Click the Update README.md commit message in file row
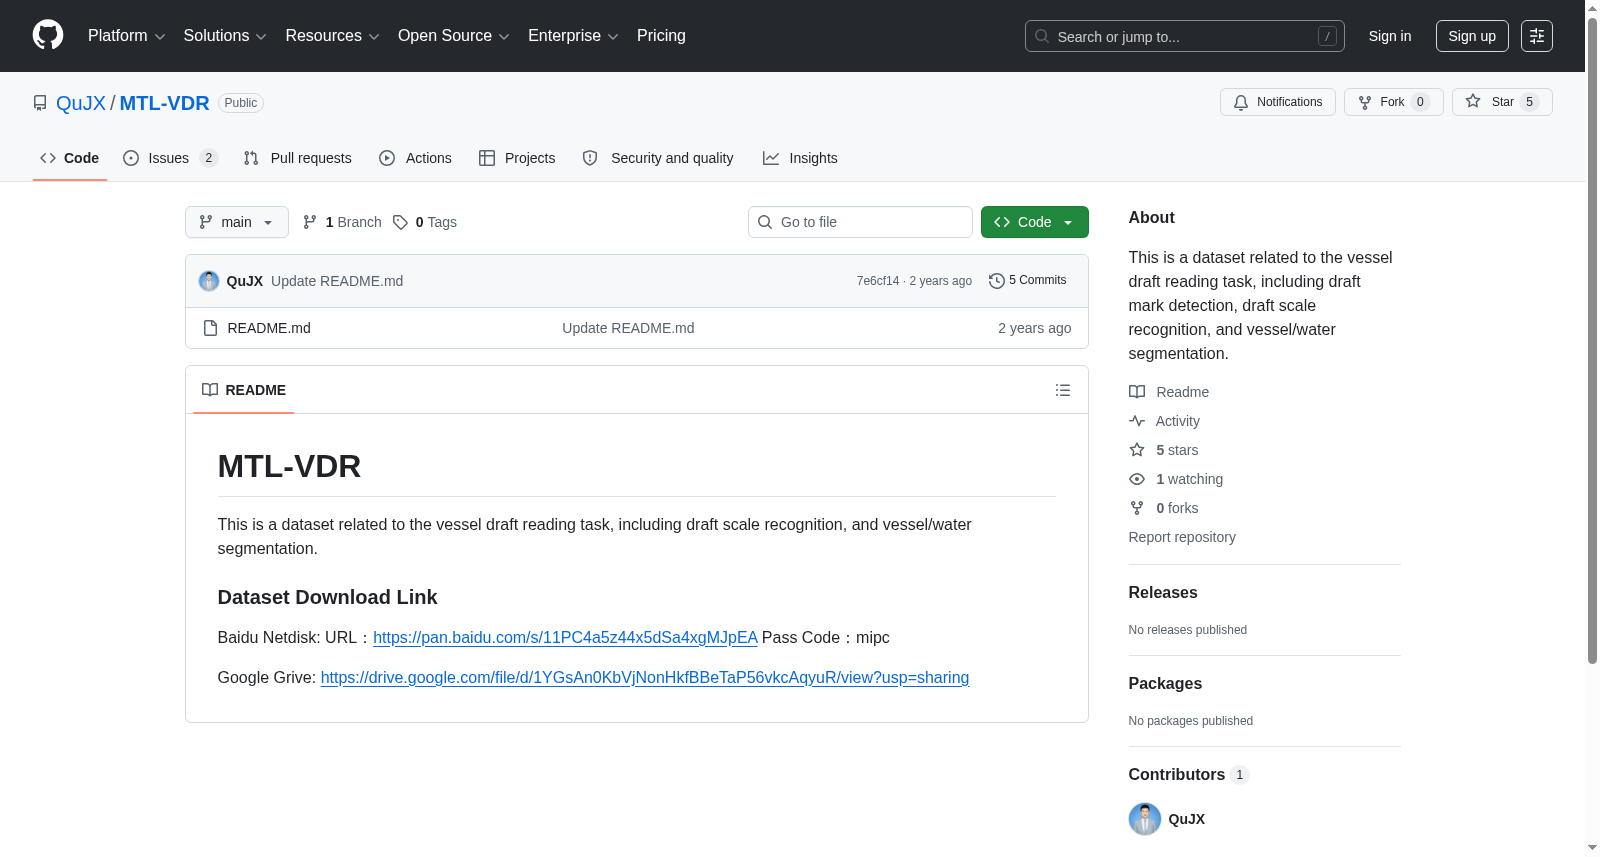This screenshot has height=857, width=1600. [x=628, y=328]
